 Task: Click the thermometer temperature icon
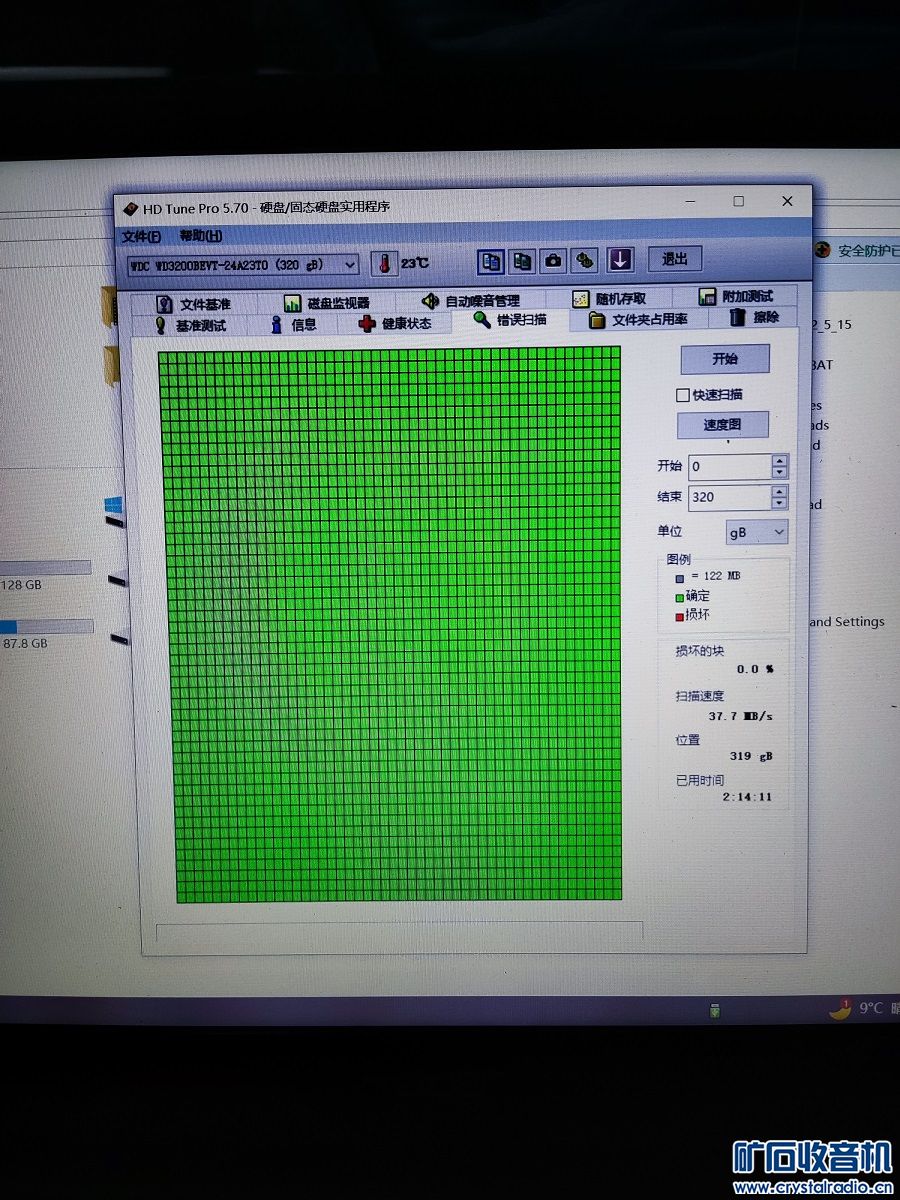coord(383,264)
